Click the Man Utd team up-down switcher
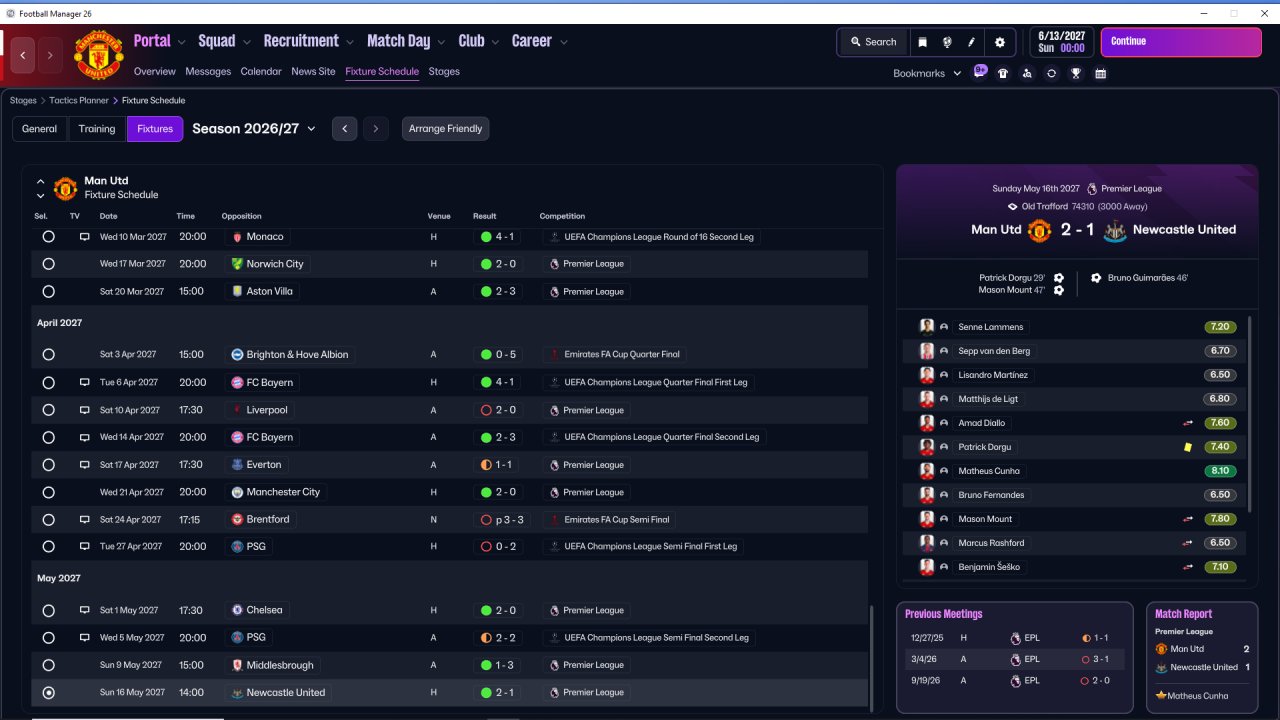 [41, 189]
